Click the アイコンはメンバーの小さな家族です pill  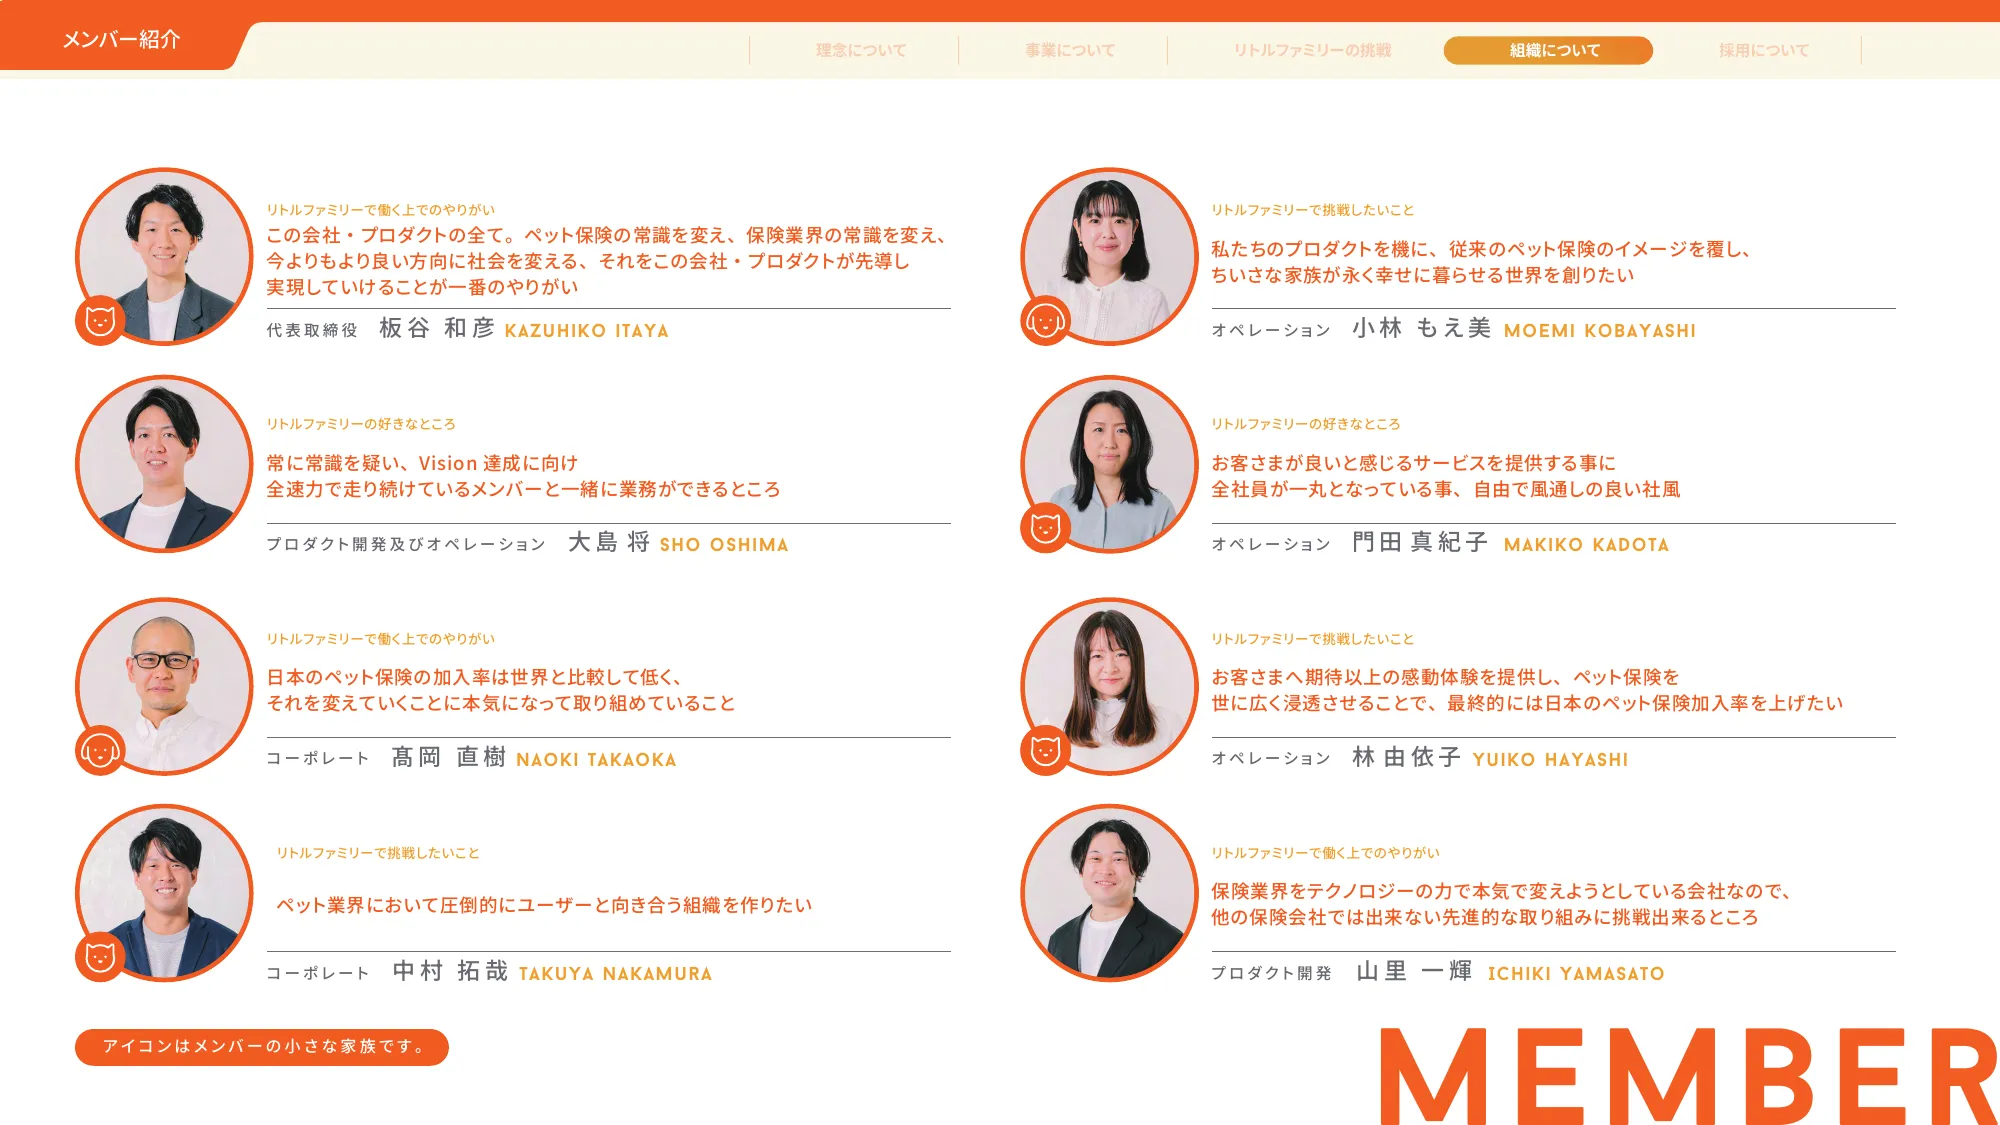pyautogui.click(x=262, y=1047)
